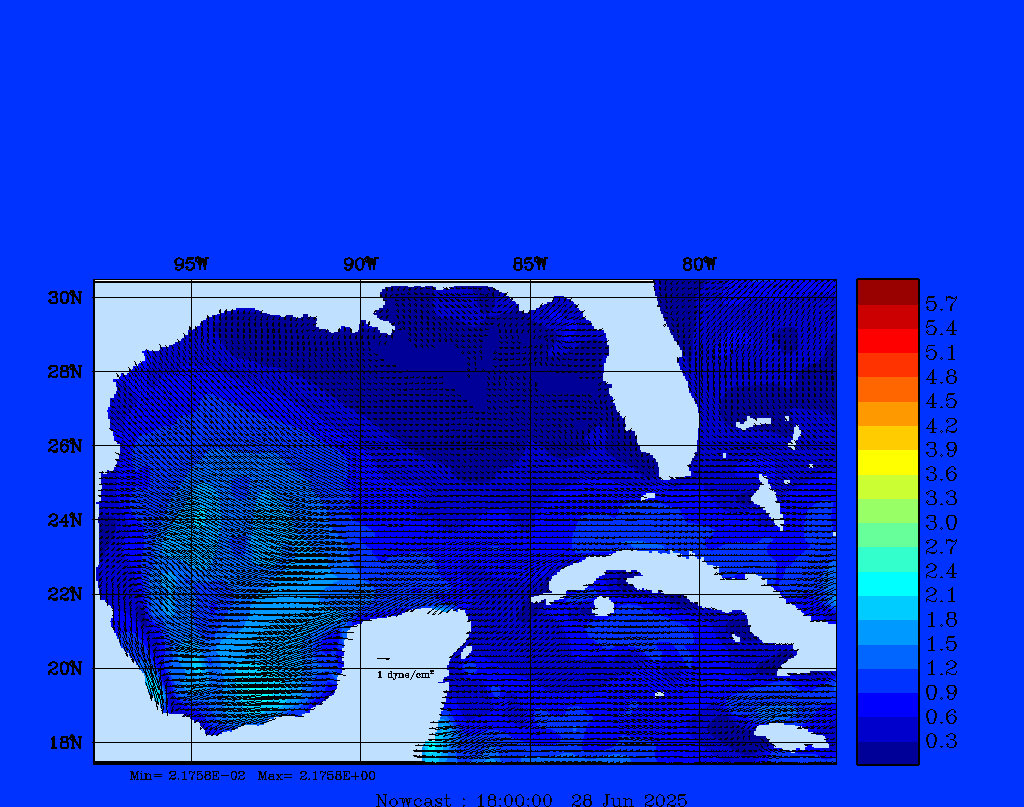Click the 1 dyne/cm² reference vector legend
Screen dimensions: 1024x807
(404, 674)
